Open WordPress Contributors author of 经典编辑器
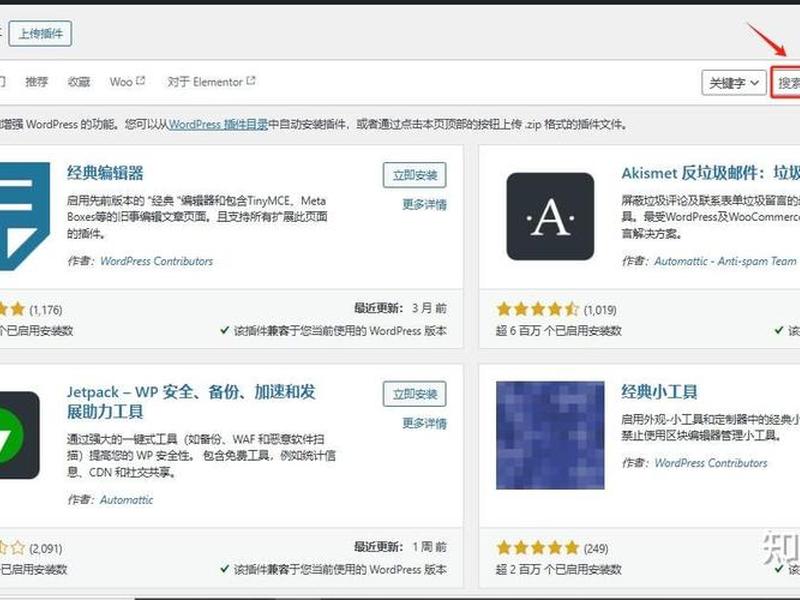 pos(157,261)
